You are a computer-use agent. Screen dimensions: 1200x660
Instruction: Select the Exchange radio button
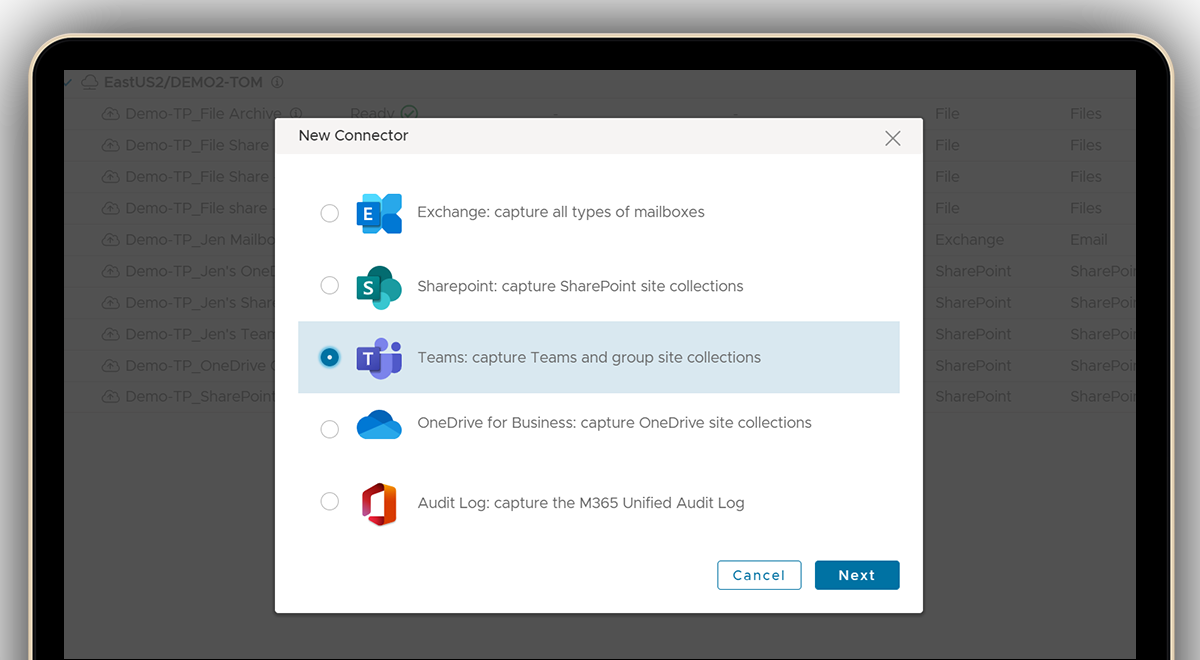[x=329, y=213]
